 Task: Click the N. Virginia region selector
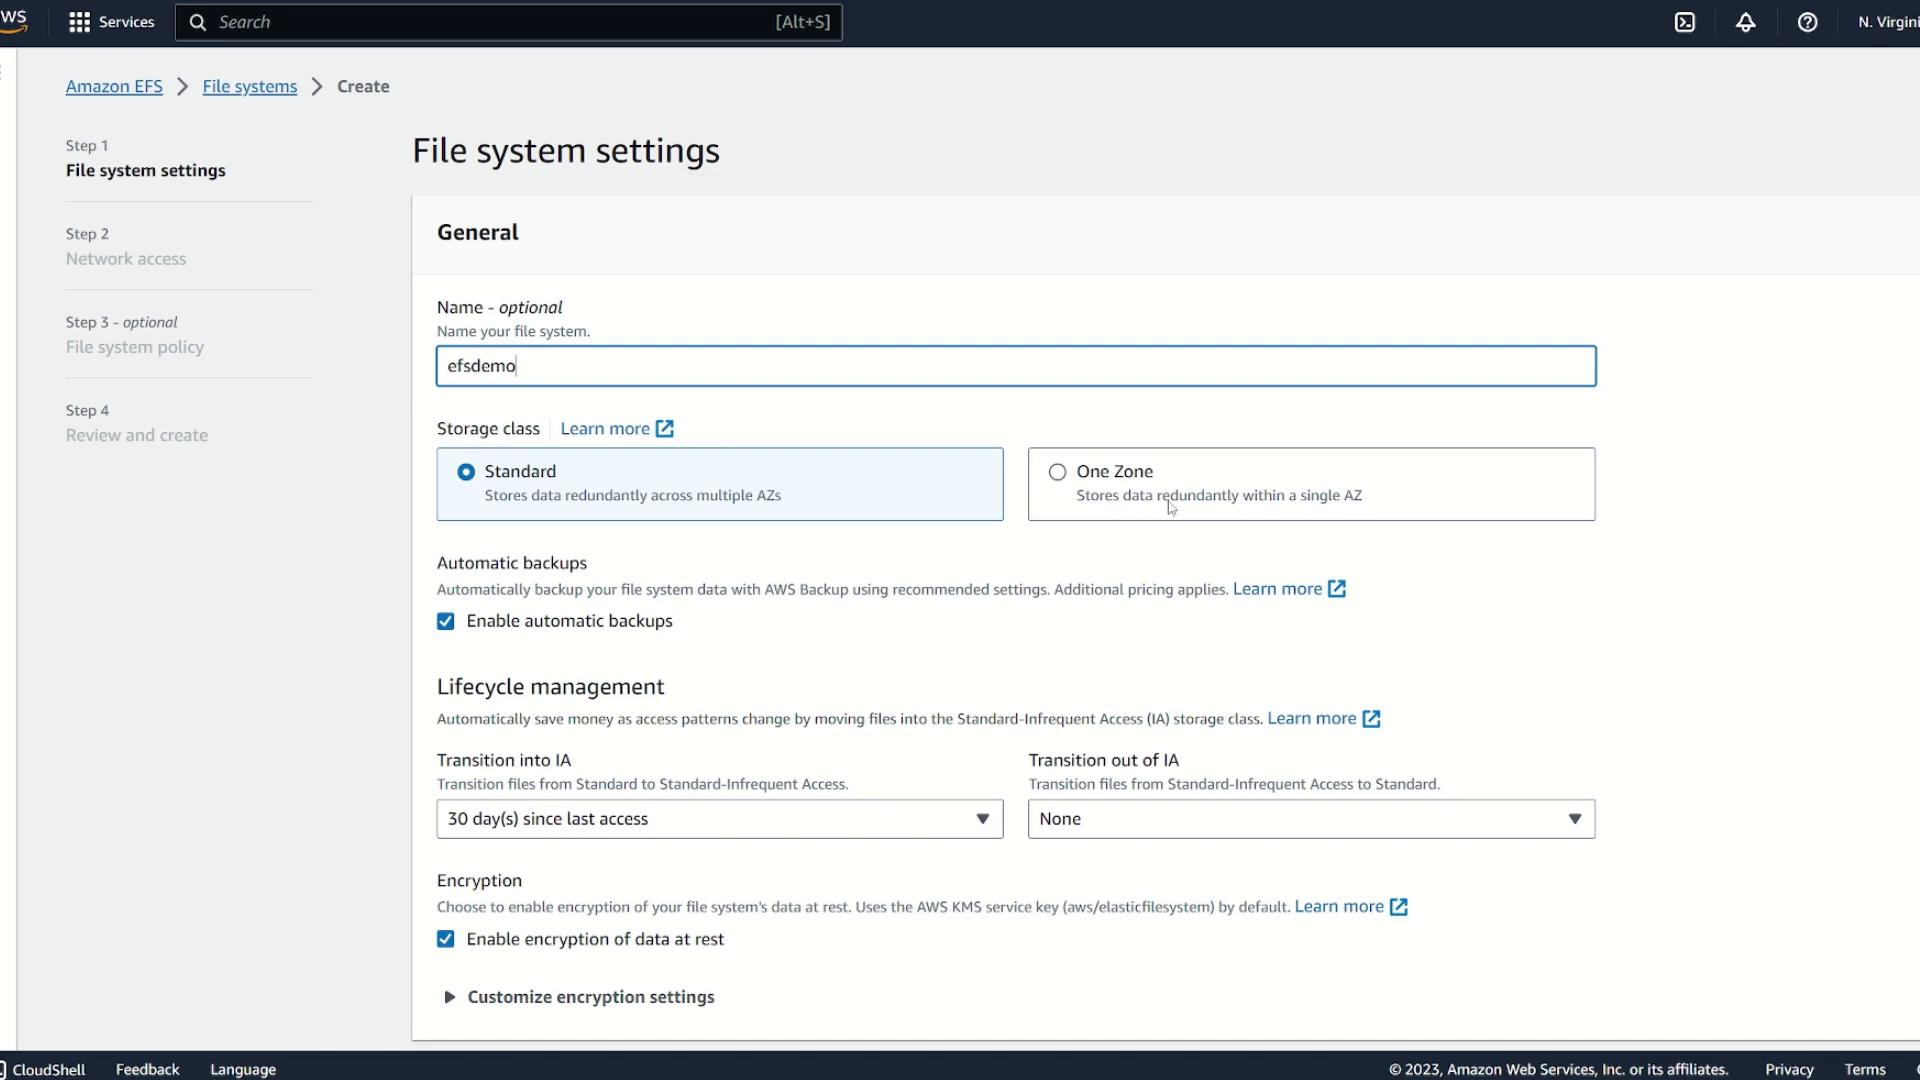pyautogui.click(x=1886, y=22)
